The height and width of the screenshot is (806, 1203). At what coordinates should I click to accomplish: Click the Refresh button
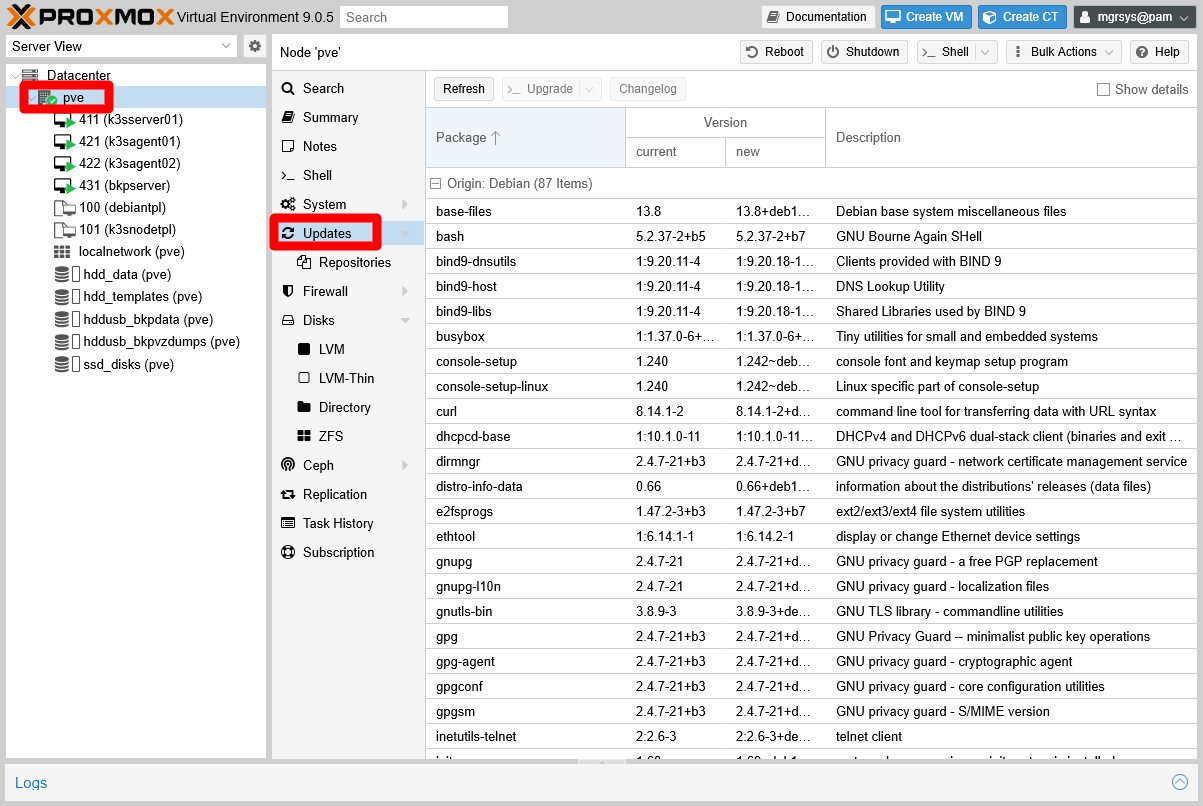point(463,89)
